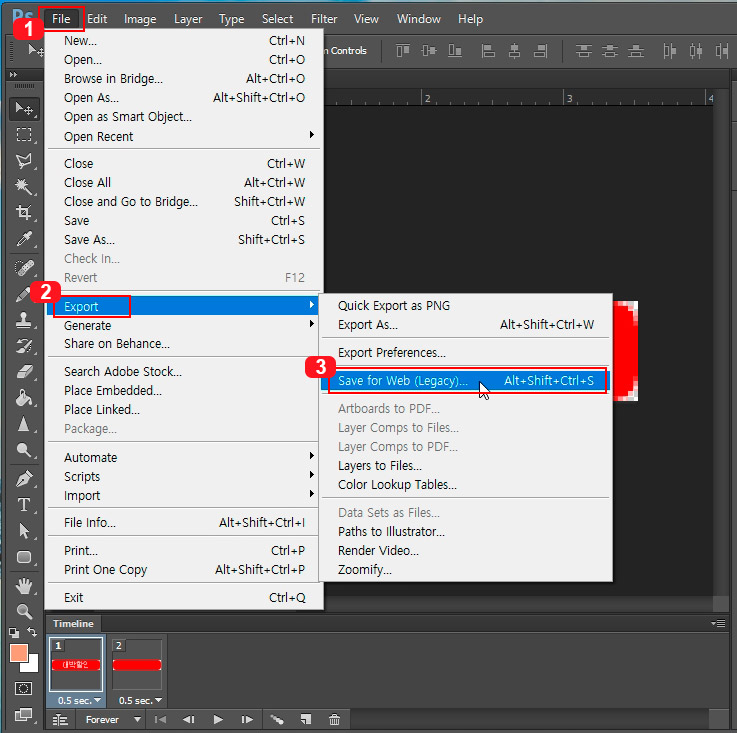Open the Edit menu
The width and height of the screenshot is (737, 733).
click(97, 19)
